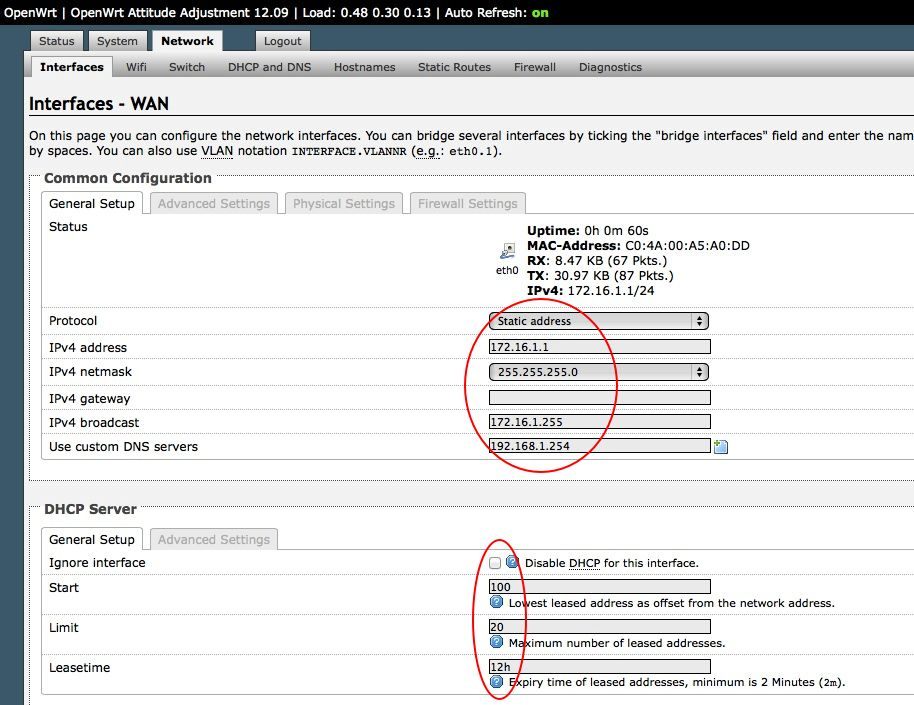This screenshot has width=914, height=705.
Task: Switch to Wifi subtab
Action: click(x=136, y=67)
